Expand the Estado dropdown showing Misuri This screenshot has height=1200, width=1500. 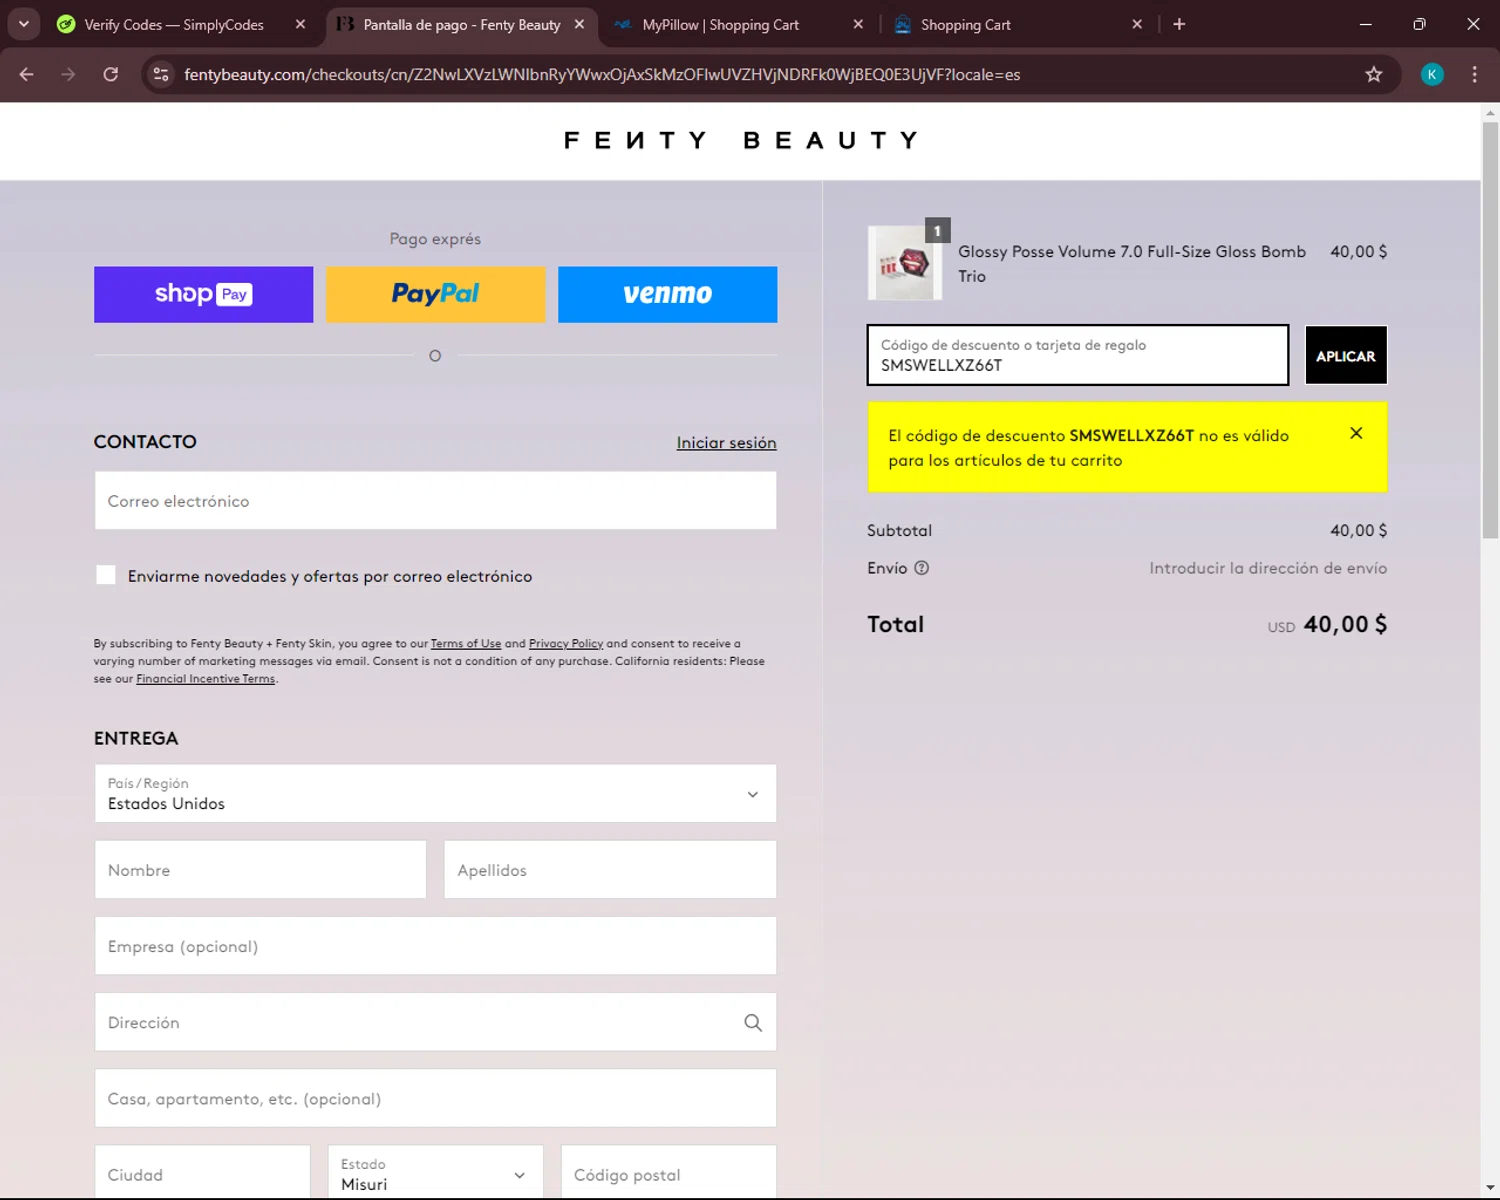pyautogui.click(x=436, y=1173)
